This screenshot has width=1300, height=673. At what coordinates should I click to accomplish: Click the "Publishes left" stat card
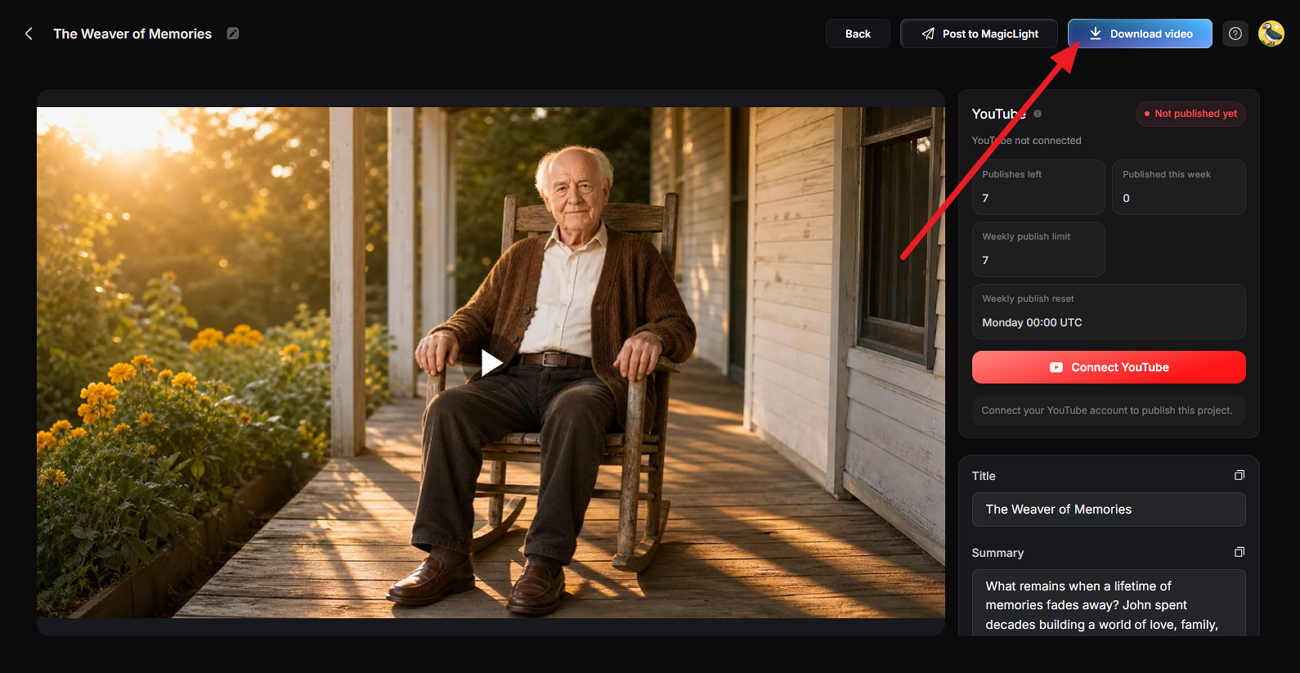tap(1038, 187)
